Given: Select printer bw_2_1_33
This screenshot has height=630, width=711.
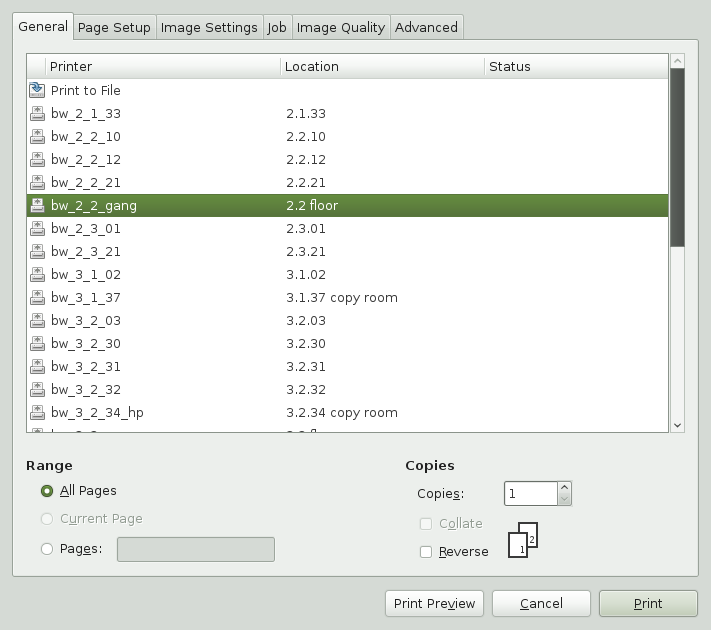Looking at the screenshot, I should pyautogui.click(x=347, y=113).
